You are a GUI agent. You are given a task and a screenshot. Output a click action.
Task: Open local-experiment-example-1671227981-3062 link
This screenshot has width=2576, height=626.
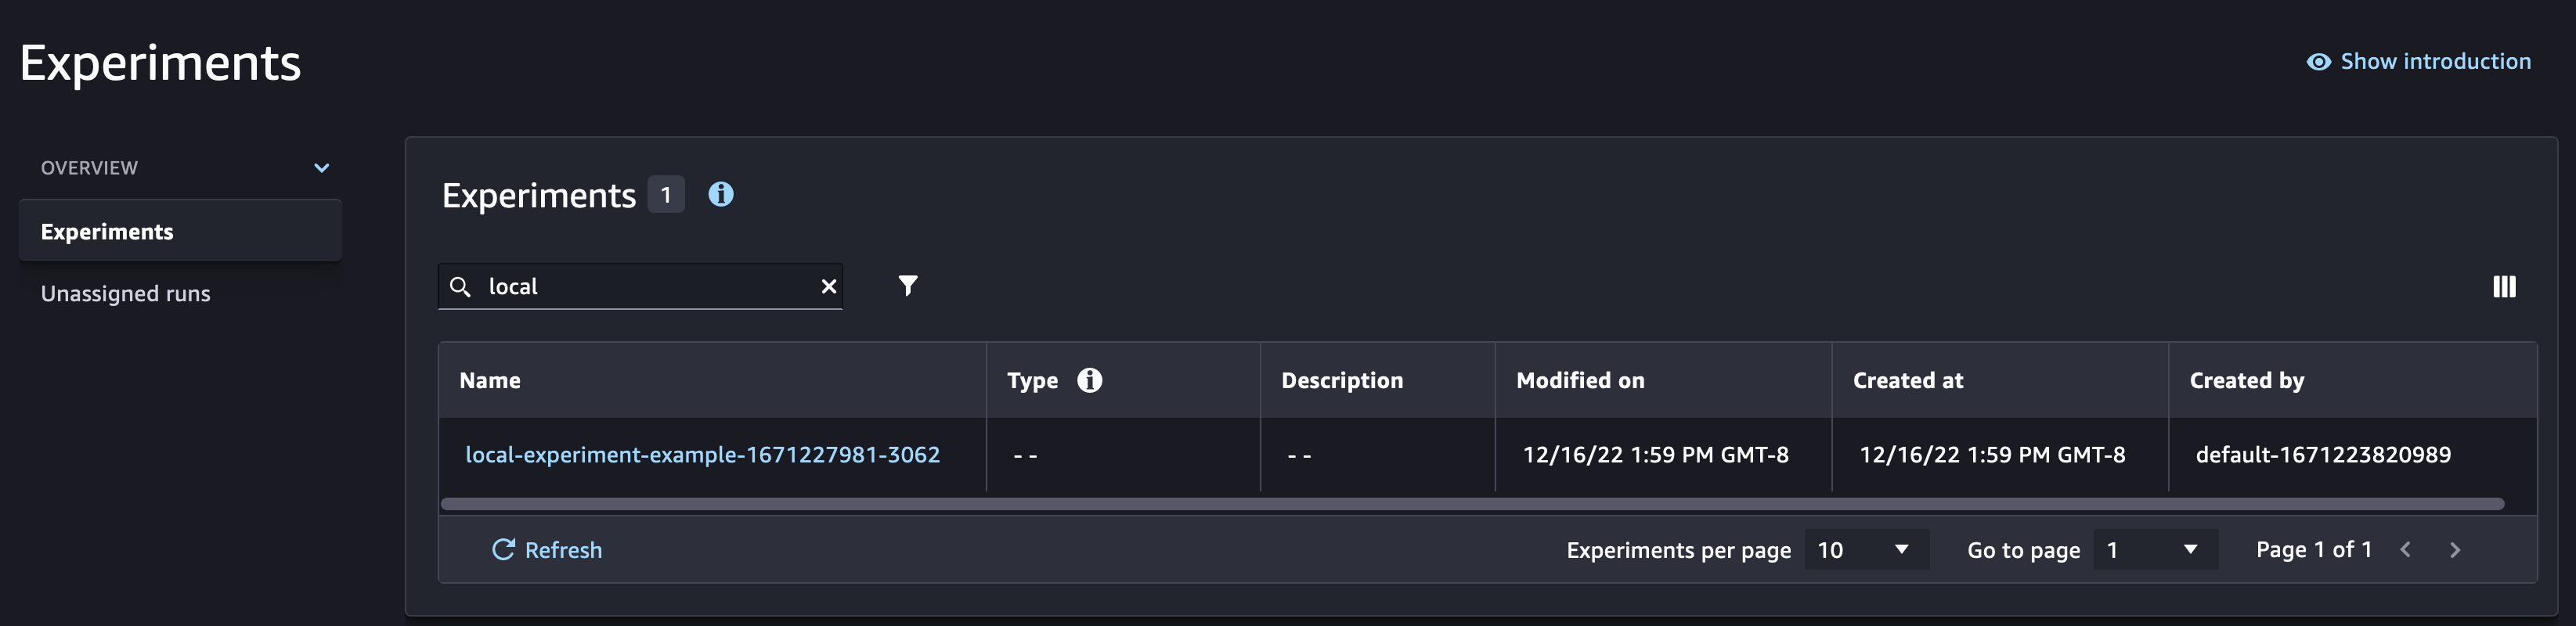point(702,455)
